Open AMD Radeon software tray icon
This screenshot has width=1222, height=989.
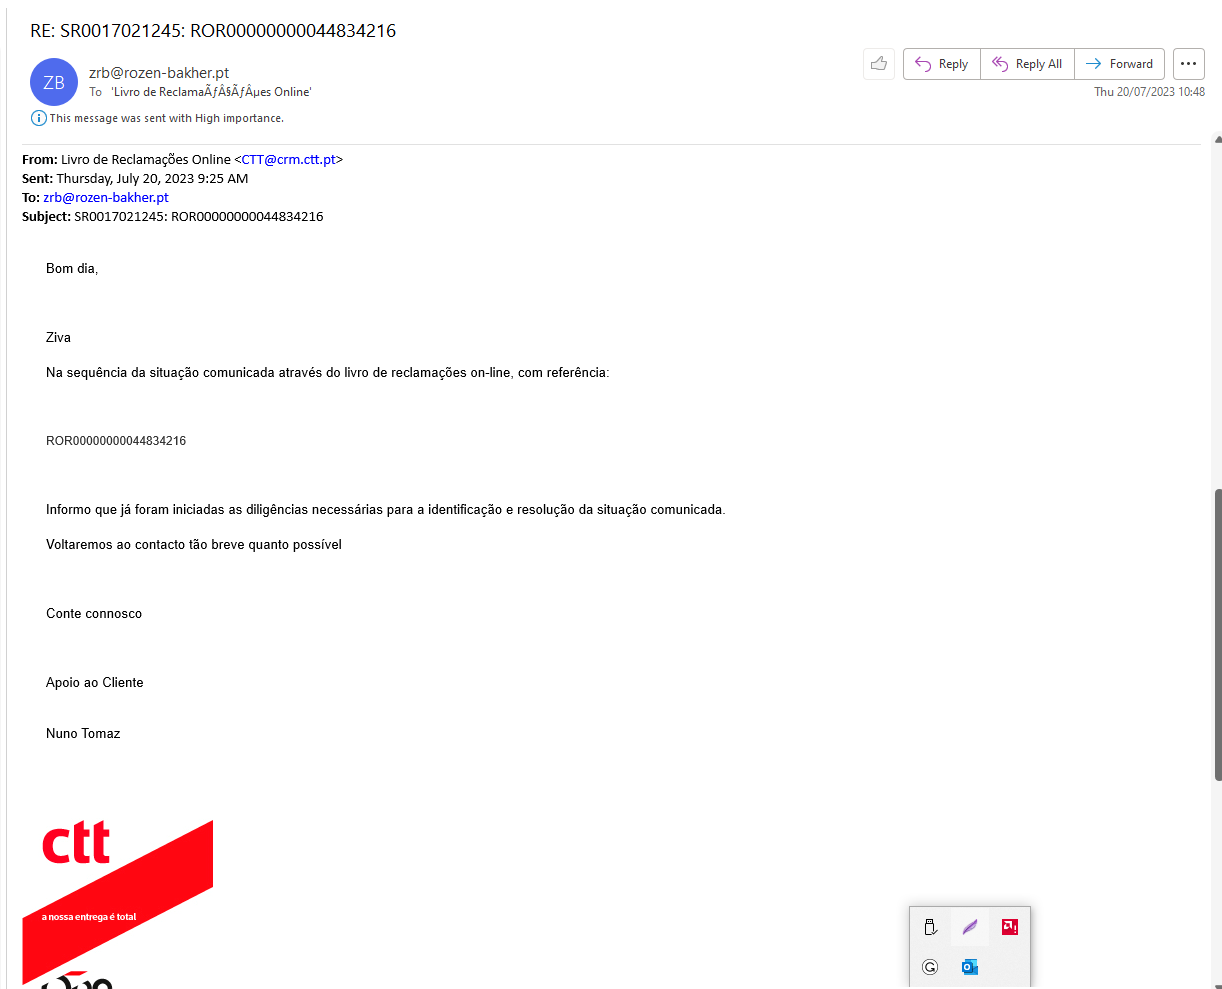click(x=1009, y=927)
